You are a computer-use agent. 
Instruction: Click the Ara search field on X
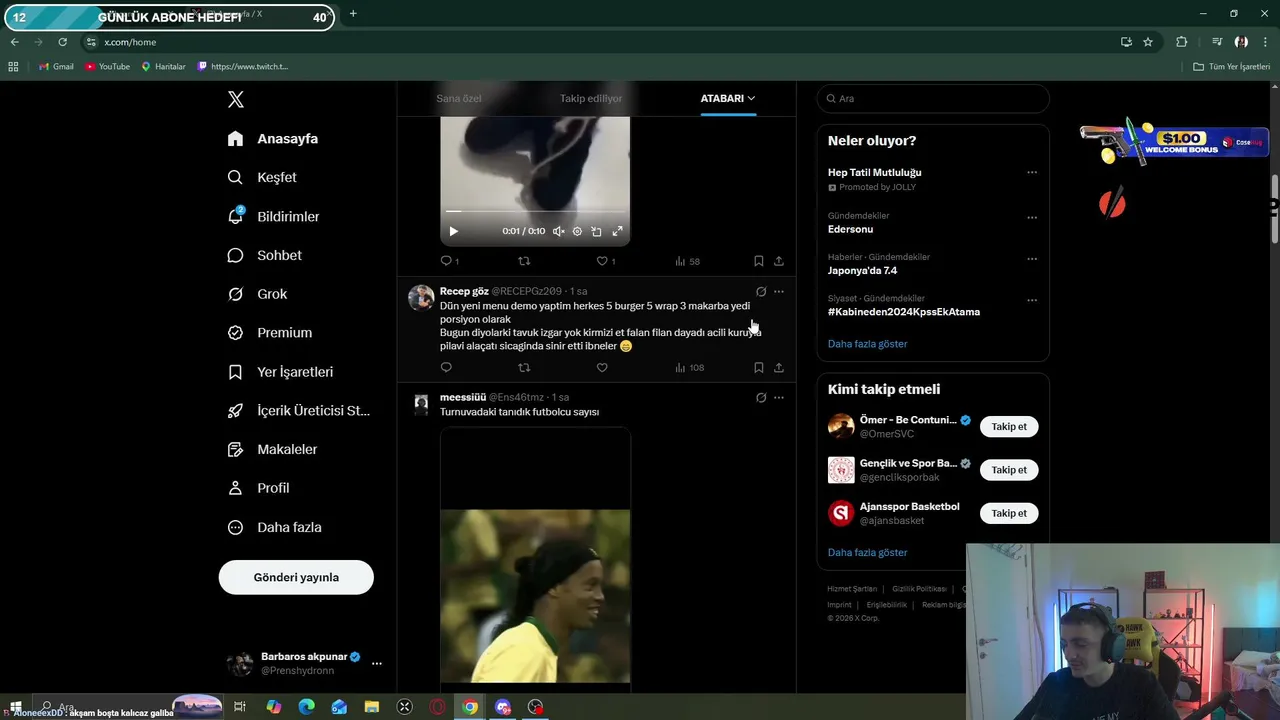point(933,98)
